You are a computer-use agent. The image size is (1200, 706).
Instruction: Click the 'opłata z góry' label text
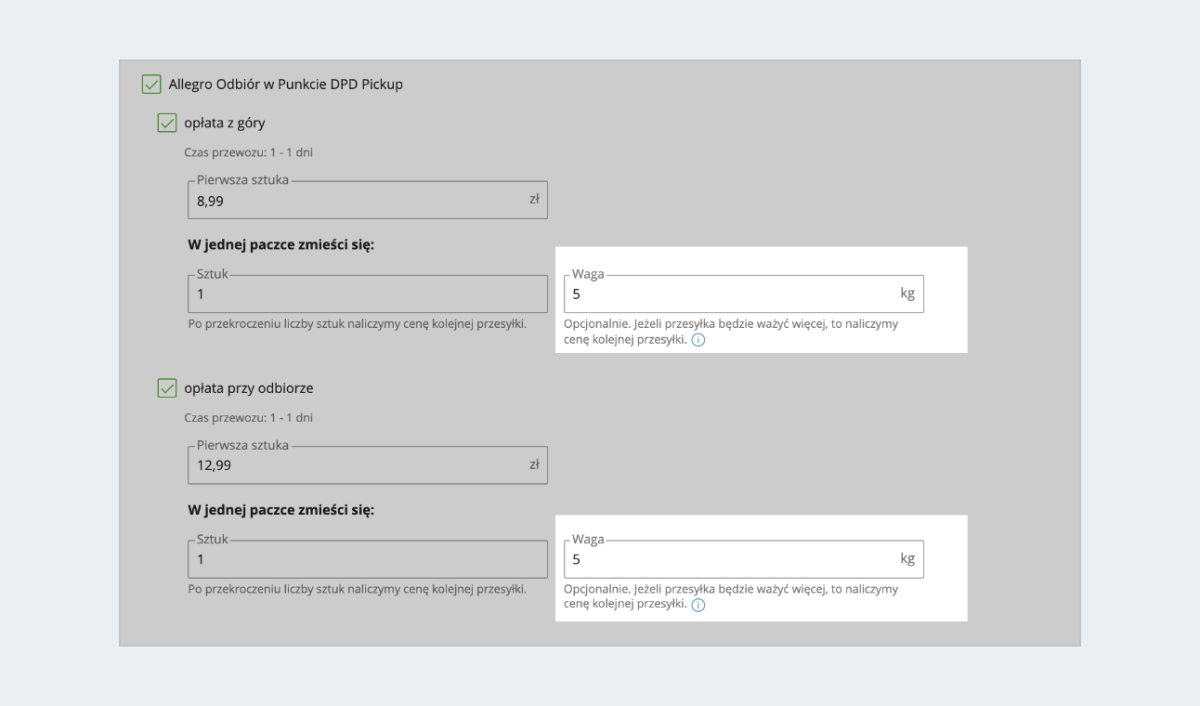point(225,123)
